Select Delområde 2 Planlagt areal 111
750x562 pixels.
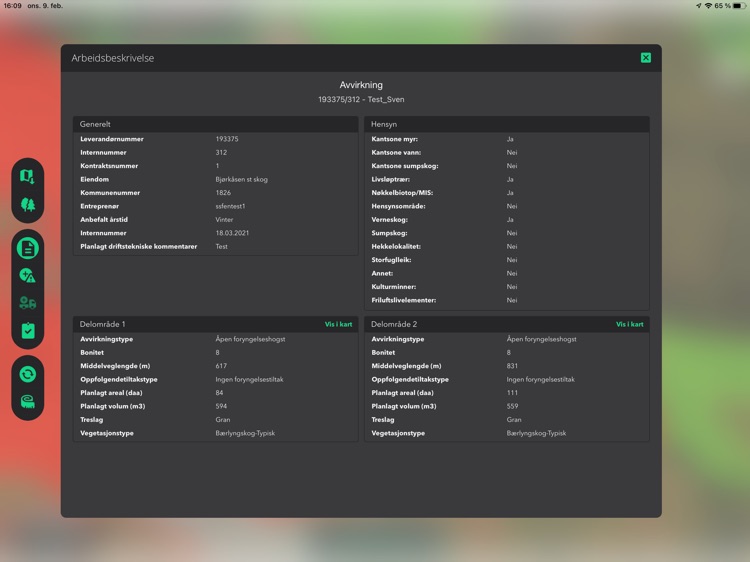pyautogui.click(x=512, y=393)
